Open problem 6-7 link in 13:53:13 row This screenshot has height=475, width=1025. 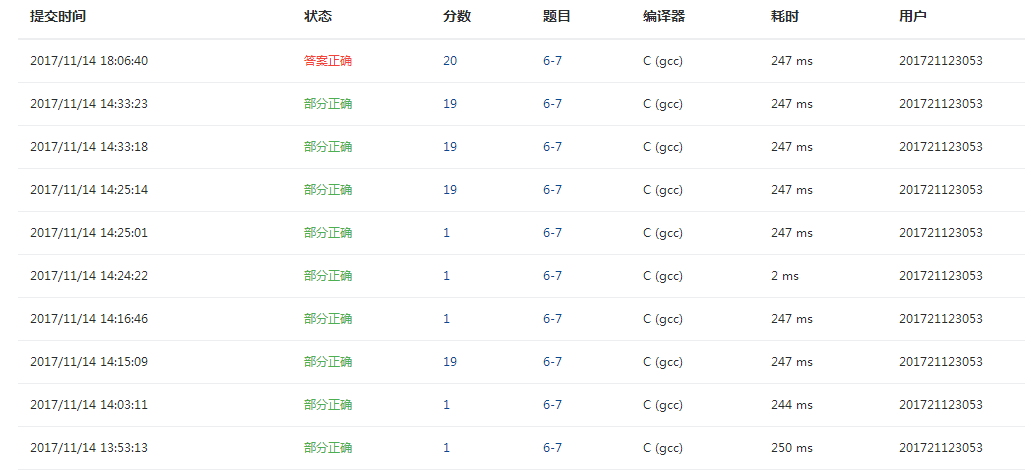coord(552,448)
